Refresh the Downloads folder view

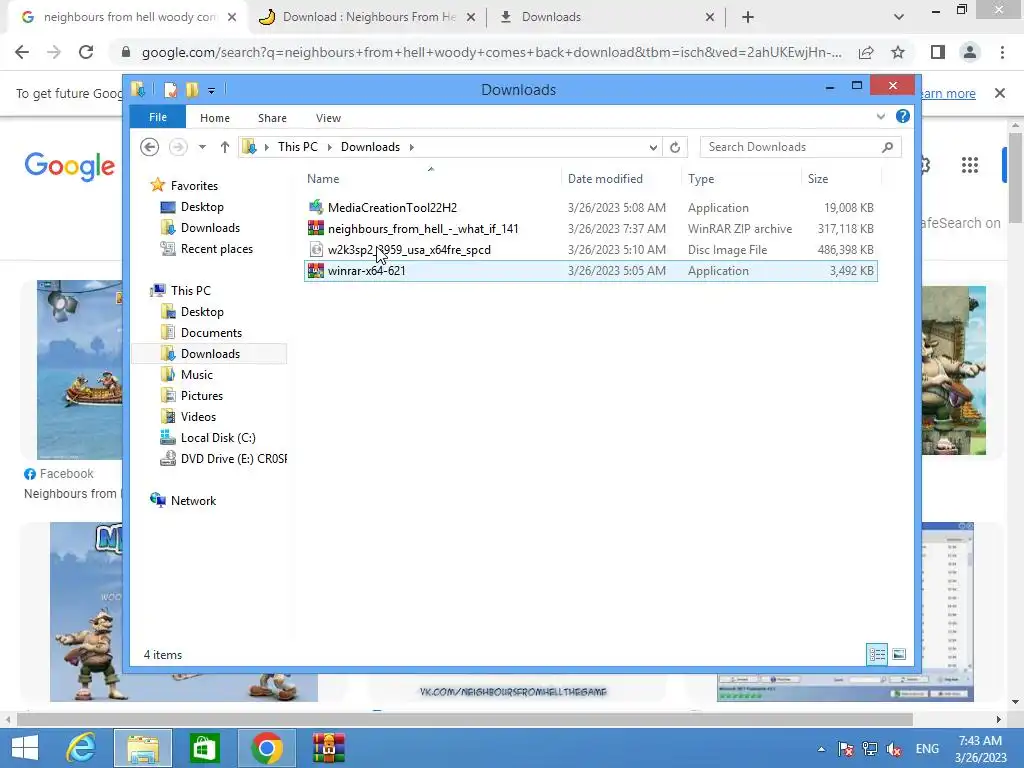[675, 147]
